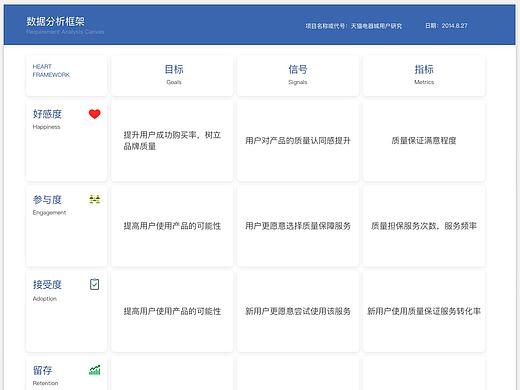The image size is (520, 390).
Task: Click the 参与度 Engagement row title
Action: (49, 205)
